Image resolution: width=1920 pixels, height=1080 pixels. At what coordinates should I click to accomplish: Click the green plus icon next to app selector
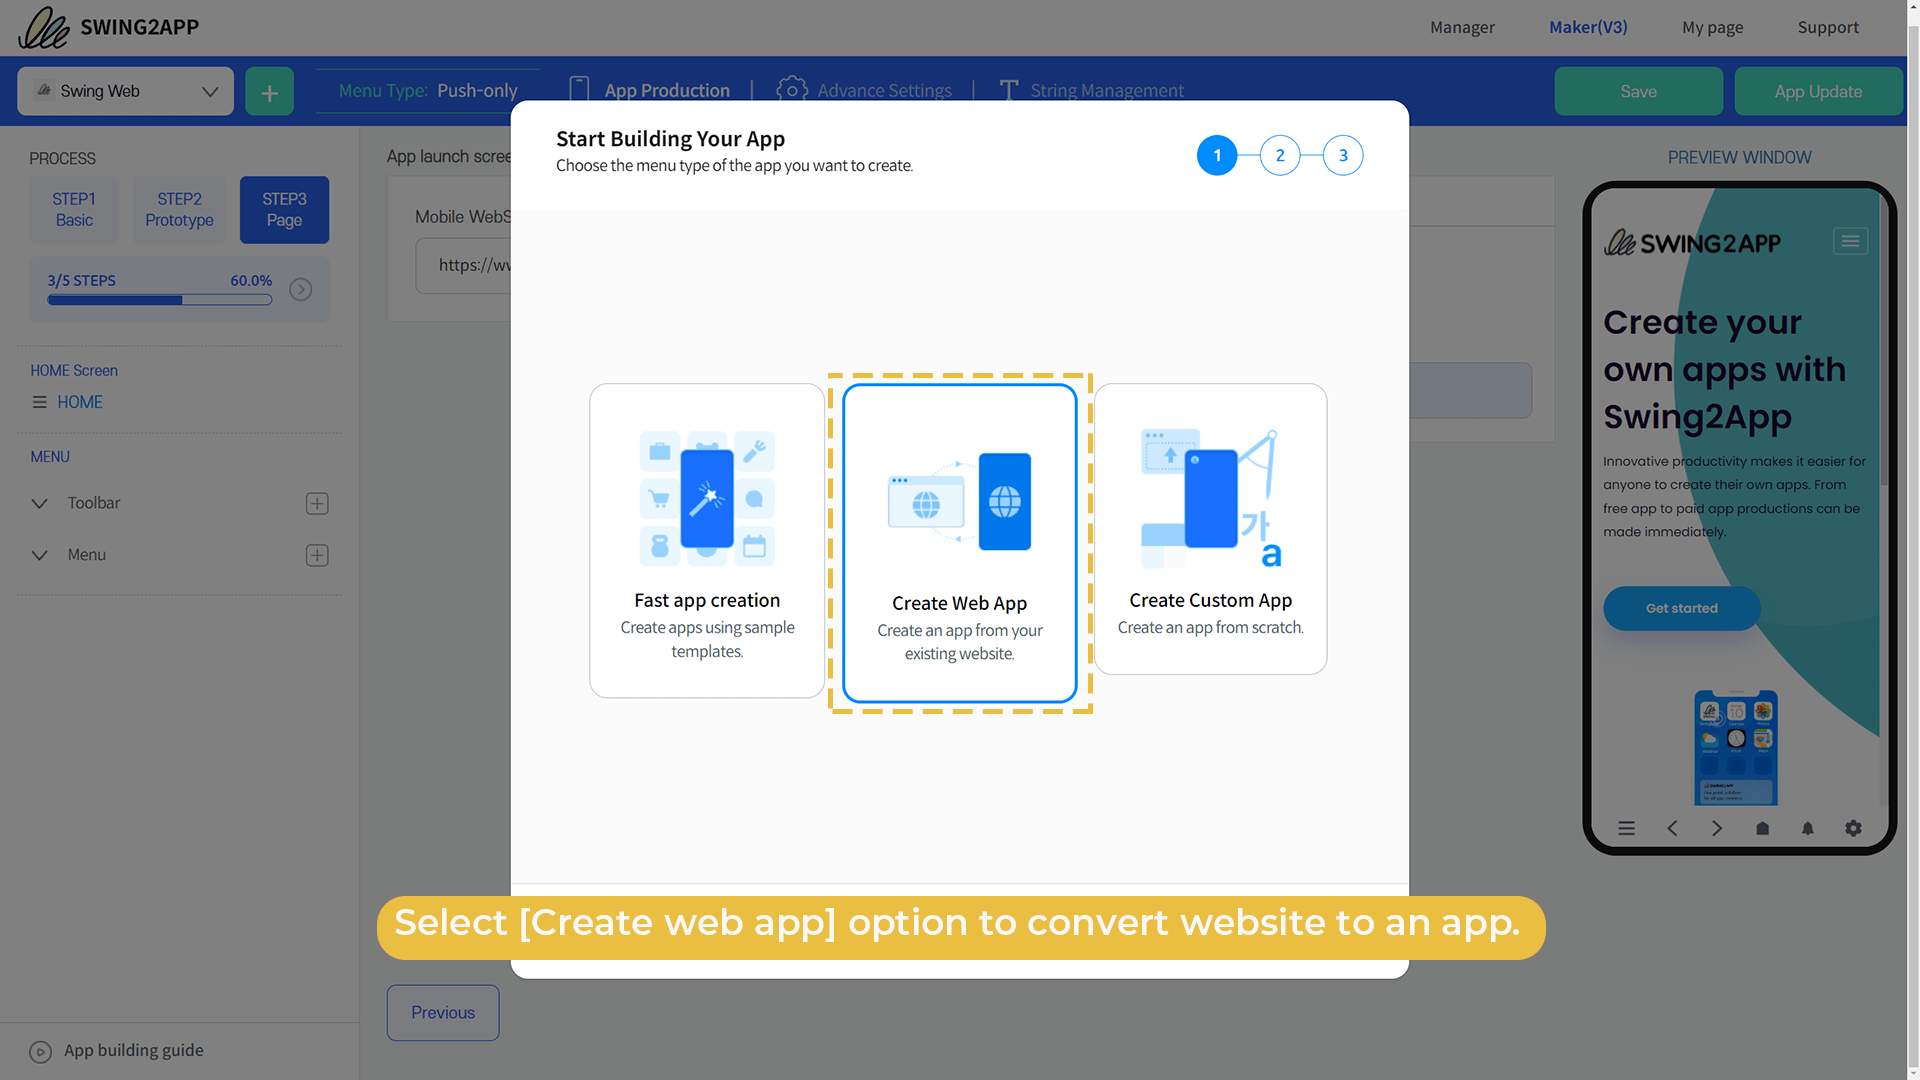(x=269, y=91)
